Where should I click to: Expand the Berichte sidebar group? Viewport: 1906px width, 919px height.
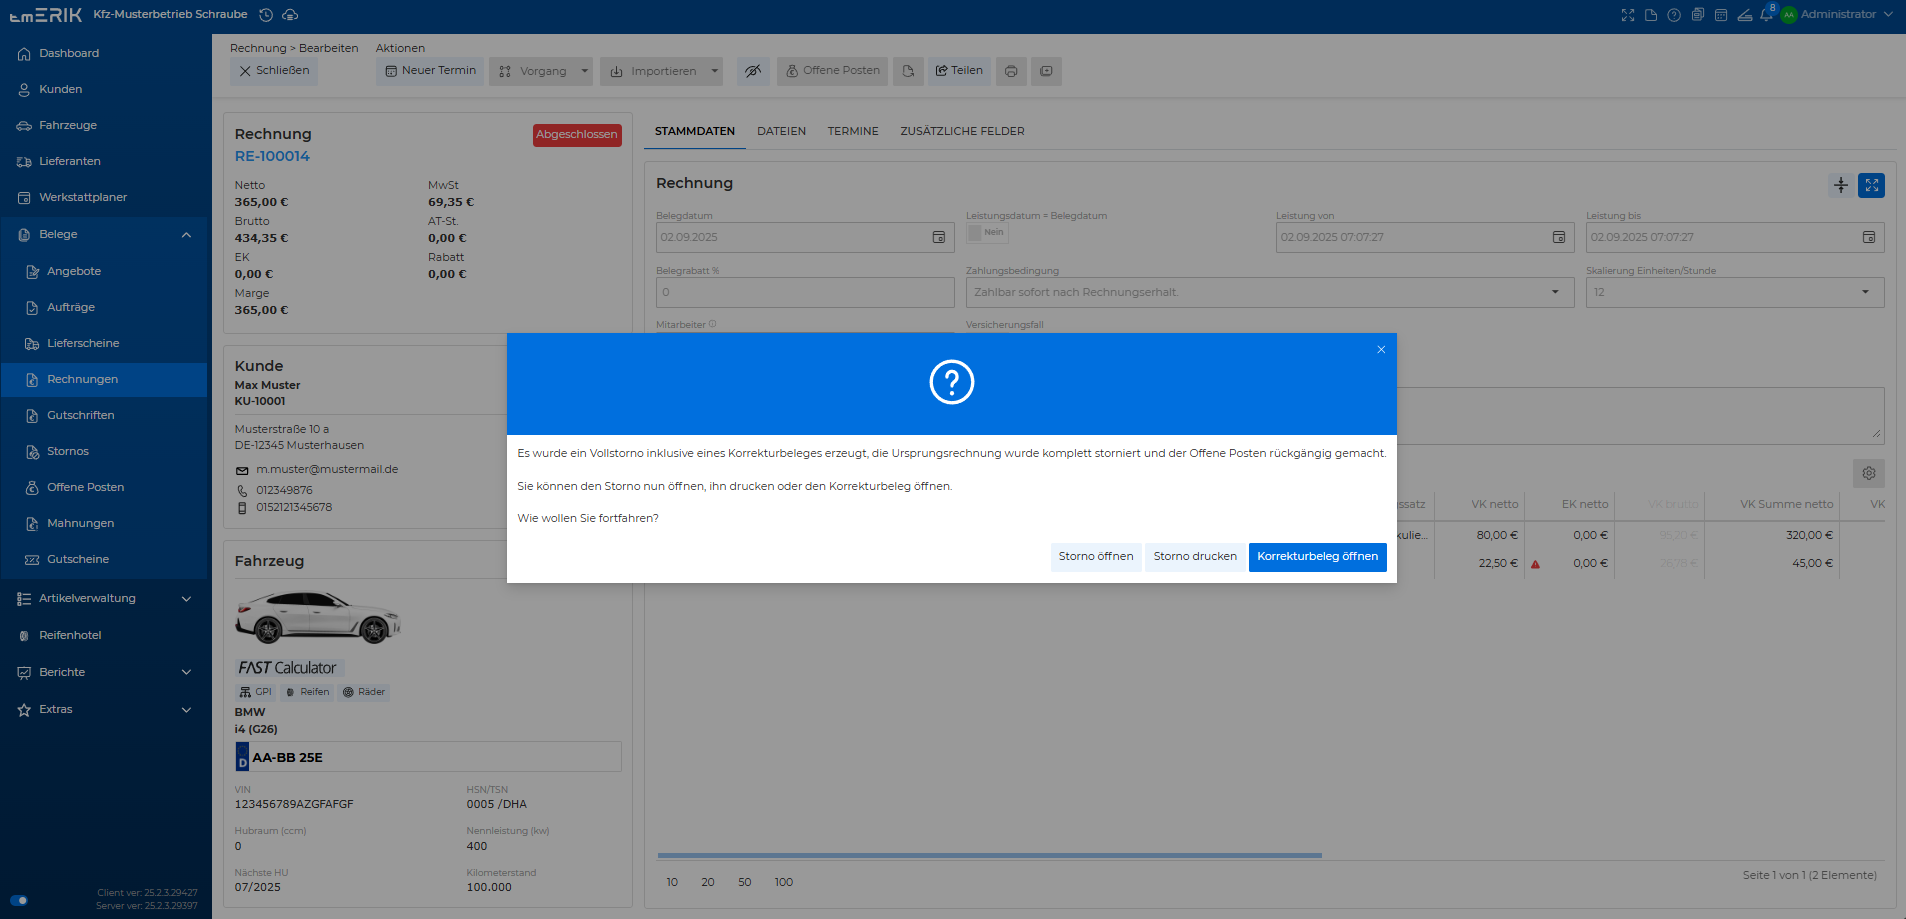pos(186,673)
